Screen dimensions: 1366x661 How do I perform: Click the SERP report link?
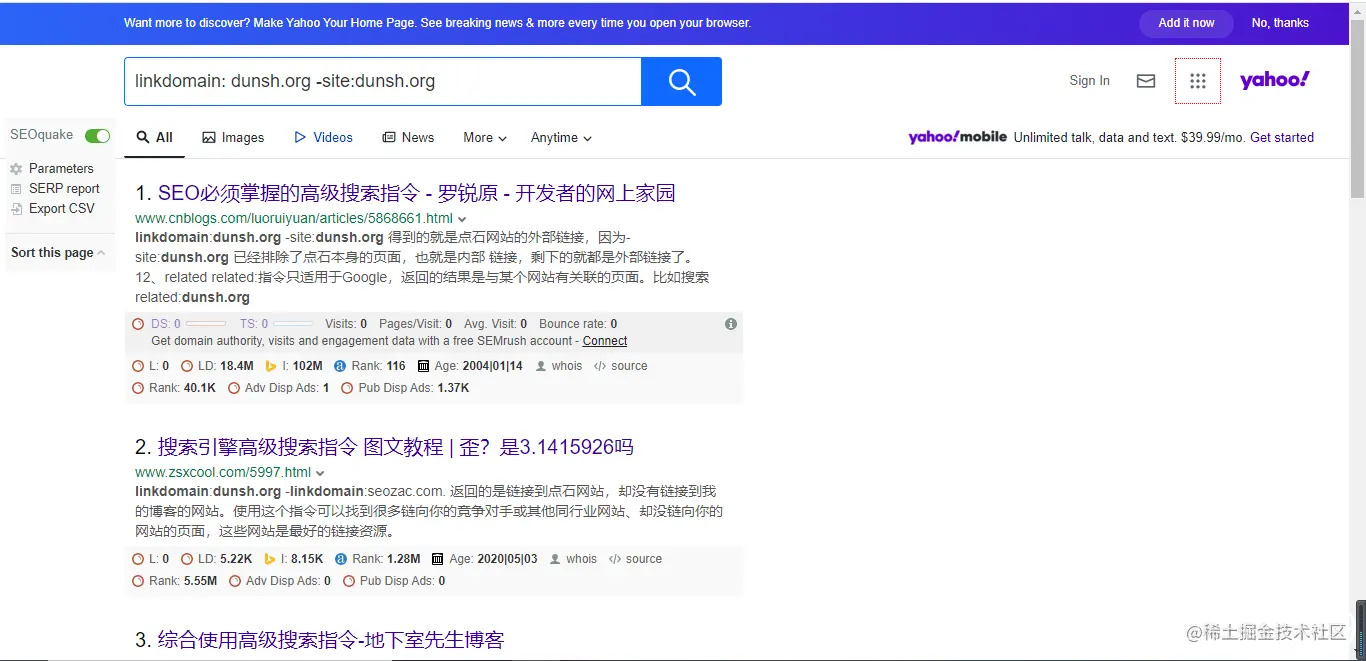64,189
